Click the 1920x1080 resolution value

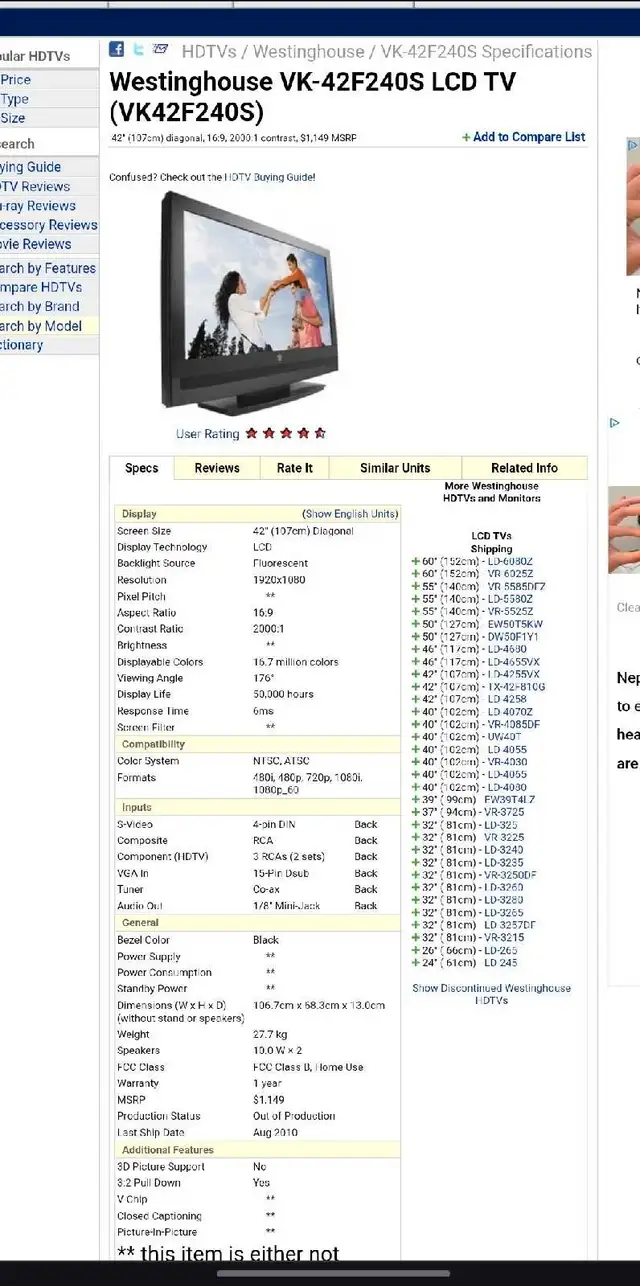(x=280, y=580)
